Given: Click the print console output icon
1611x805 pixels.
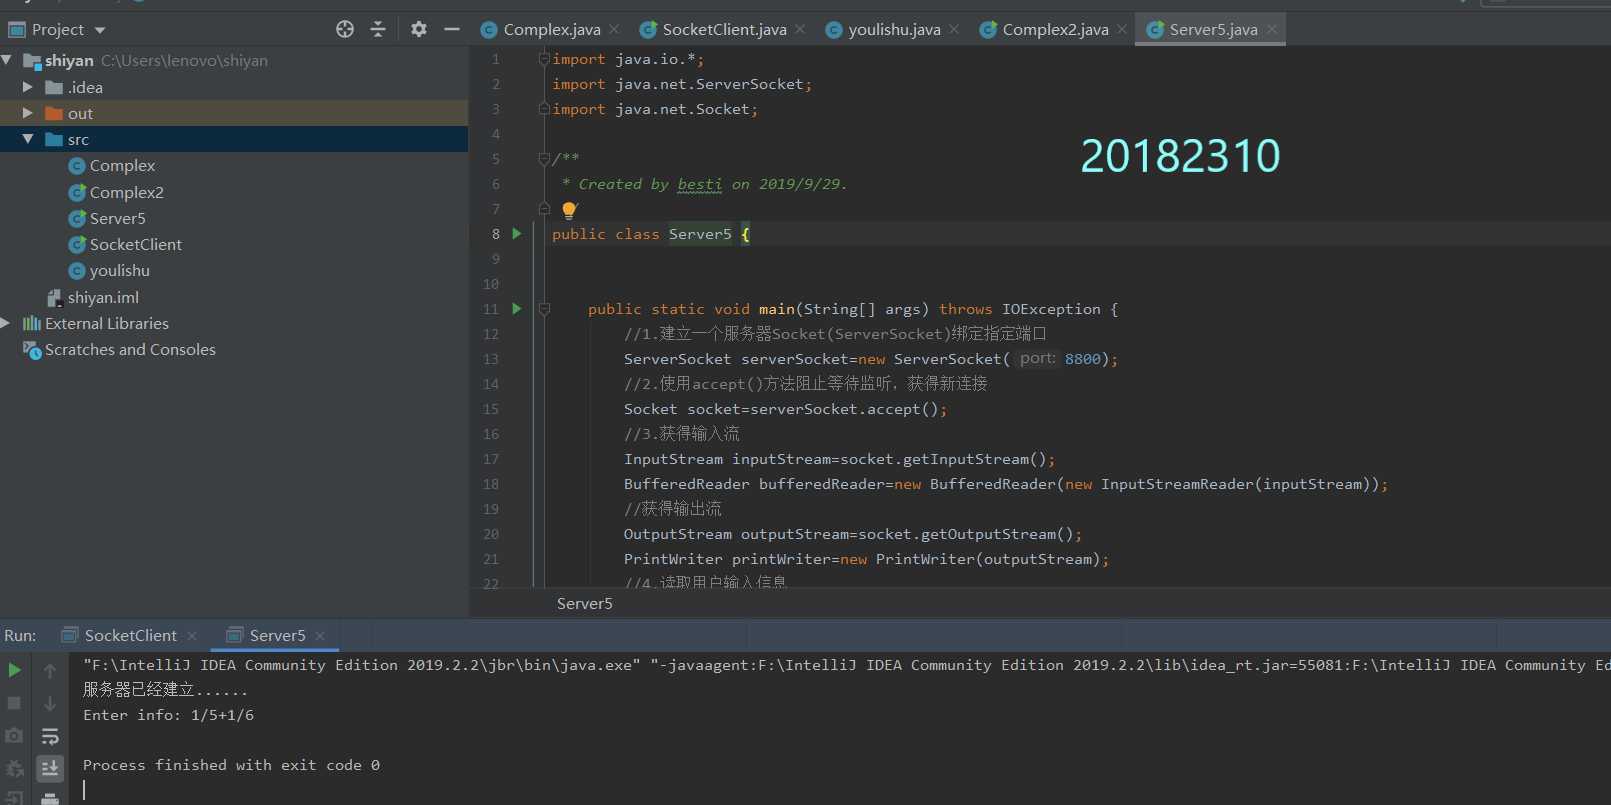Looking at the screenshot, I should (x=50, y=798).
